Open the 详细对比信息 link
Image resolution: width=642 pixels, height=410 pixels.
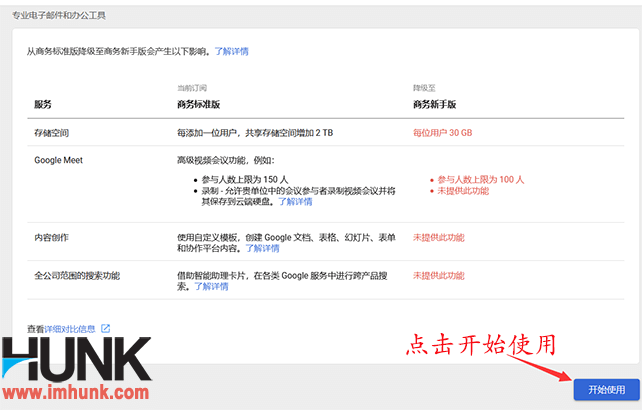(70, 328)
